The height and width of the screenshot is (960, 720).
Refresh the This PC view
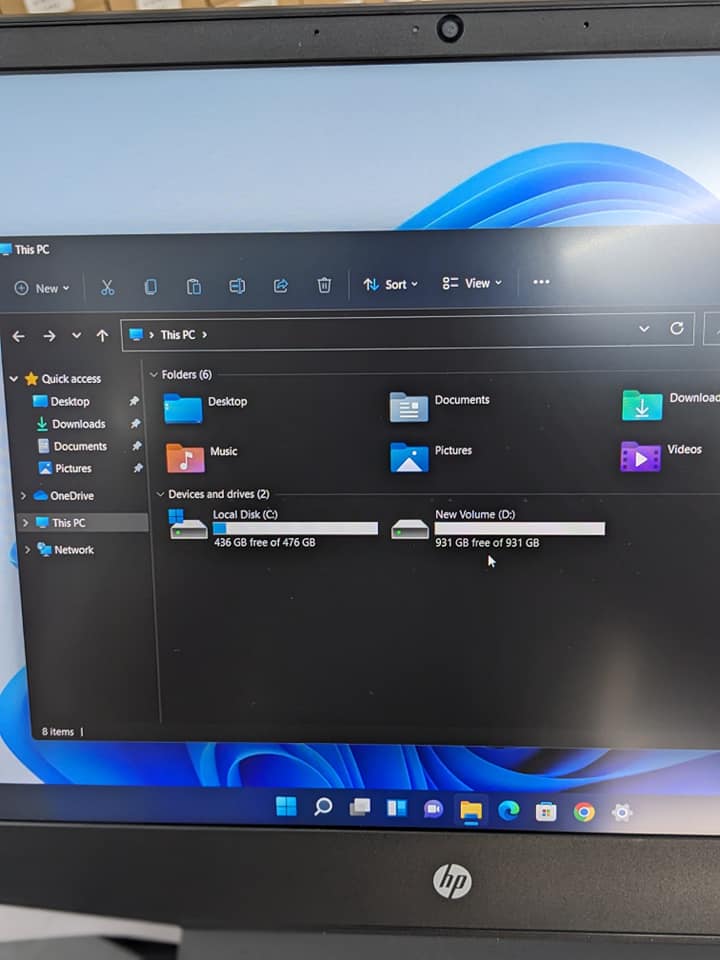(x=677, y=329)
